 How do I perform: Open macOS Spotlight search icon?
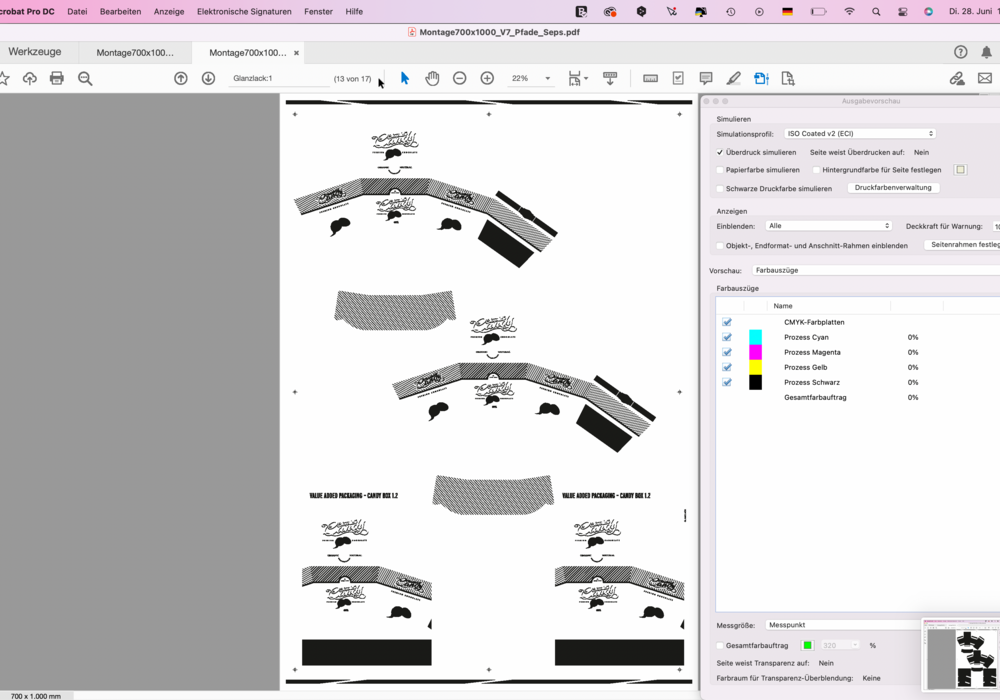pos(876,11)
